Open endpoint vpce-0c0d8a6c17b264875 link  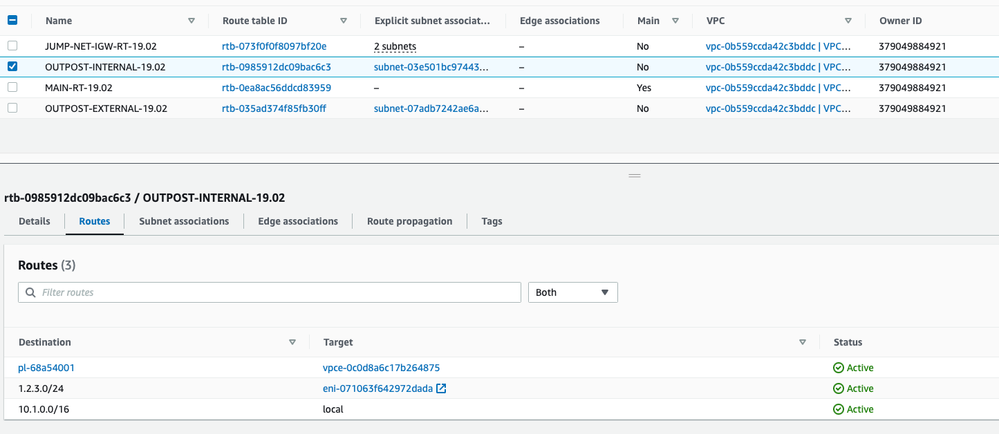[x=381, y=368]
